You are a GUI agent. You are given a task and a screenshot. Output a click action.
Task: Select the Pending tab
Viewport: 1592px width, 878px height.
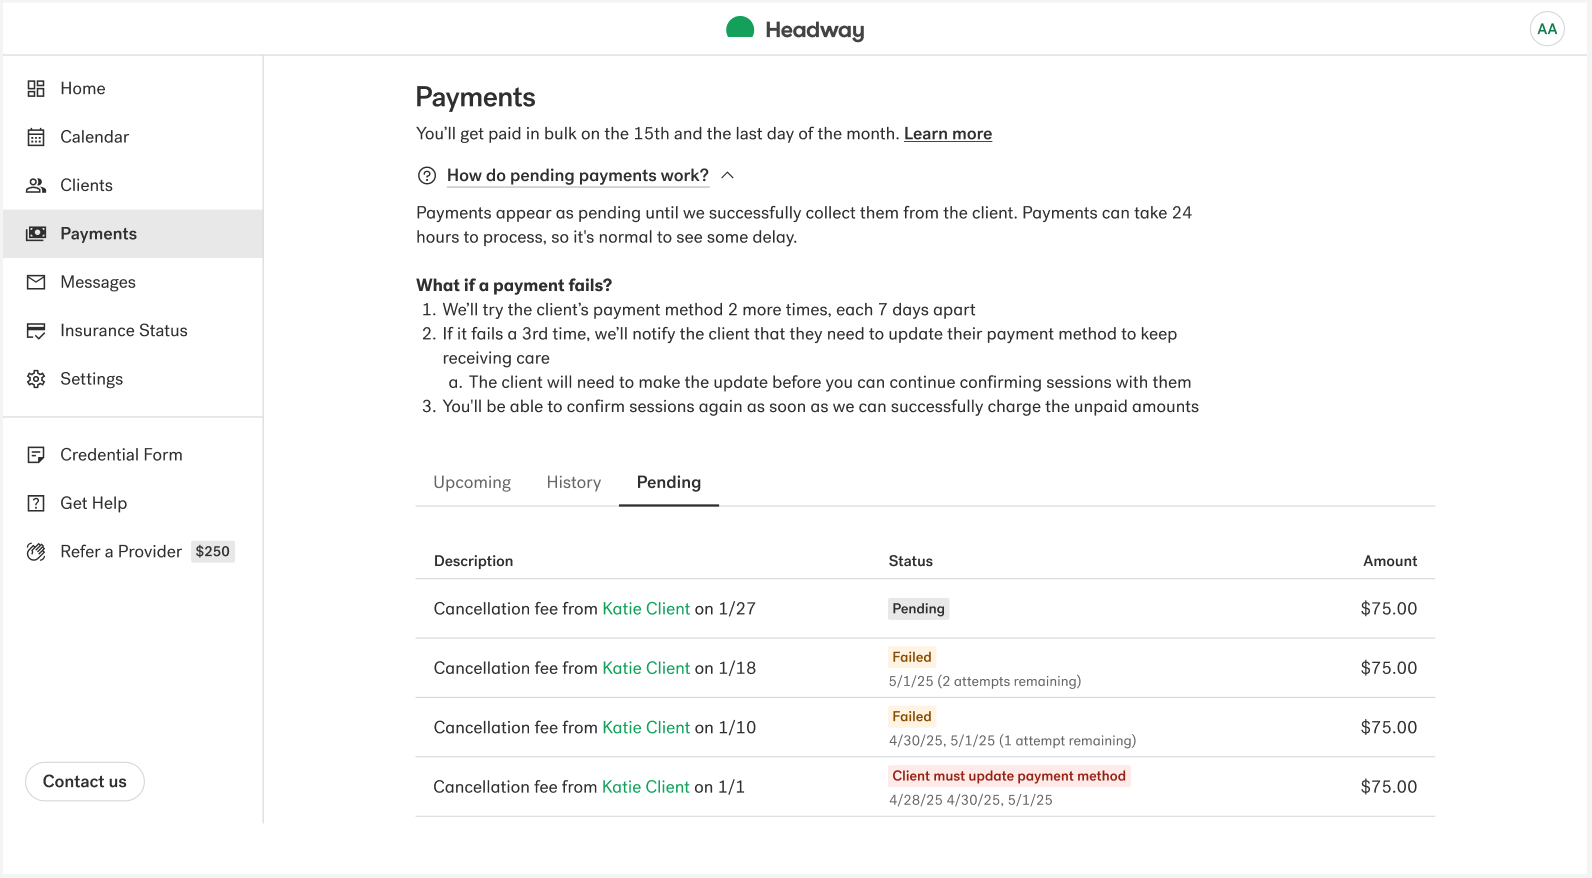[x=669, y=482]
